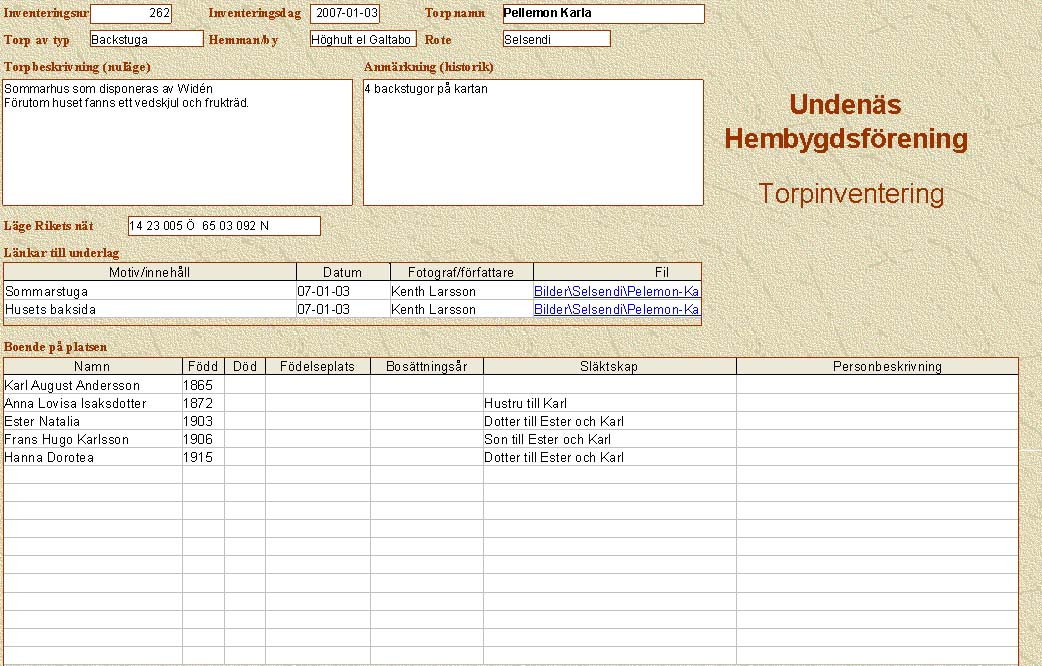Click the Rote field Selsendi
This screenshot has height=666, width=1042.
[x=556, y=39]
